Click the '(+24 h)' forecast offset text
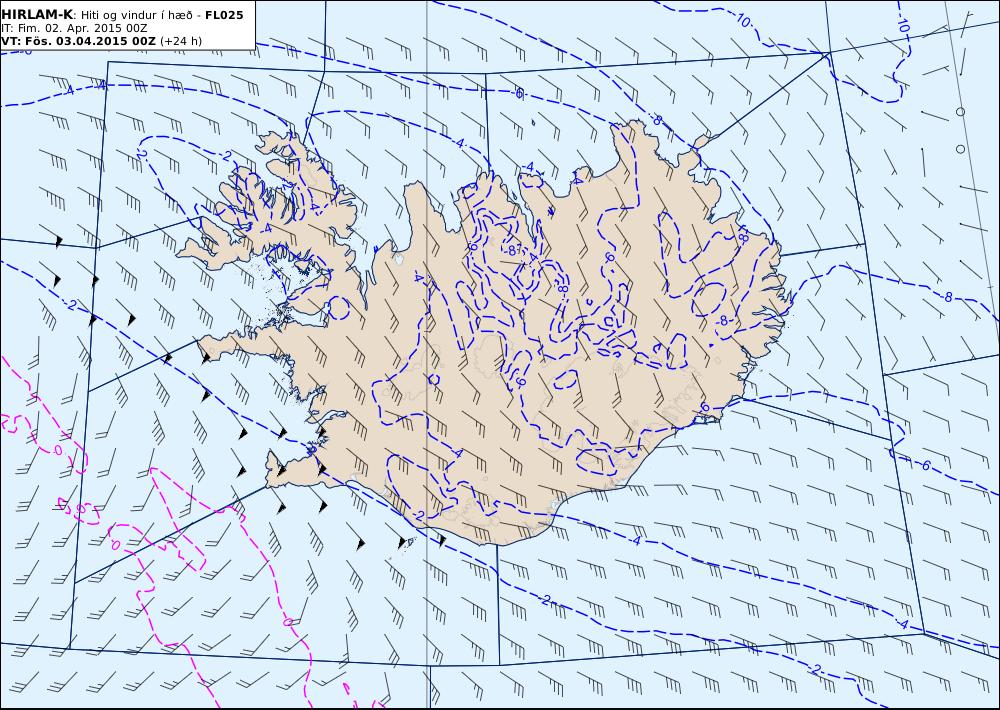 click(x=180, y=41)
